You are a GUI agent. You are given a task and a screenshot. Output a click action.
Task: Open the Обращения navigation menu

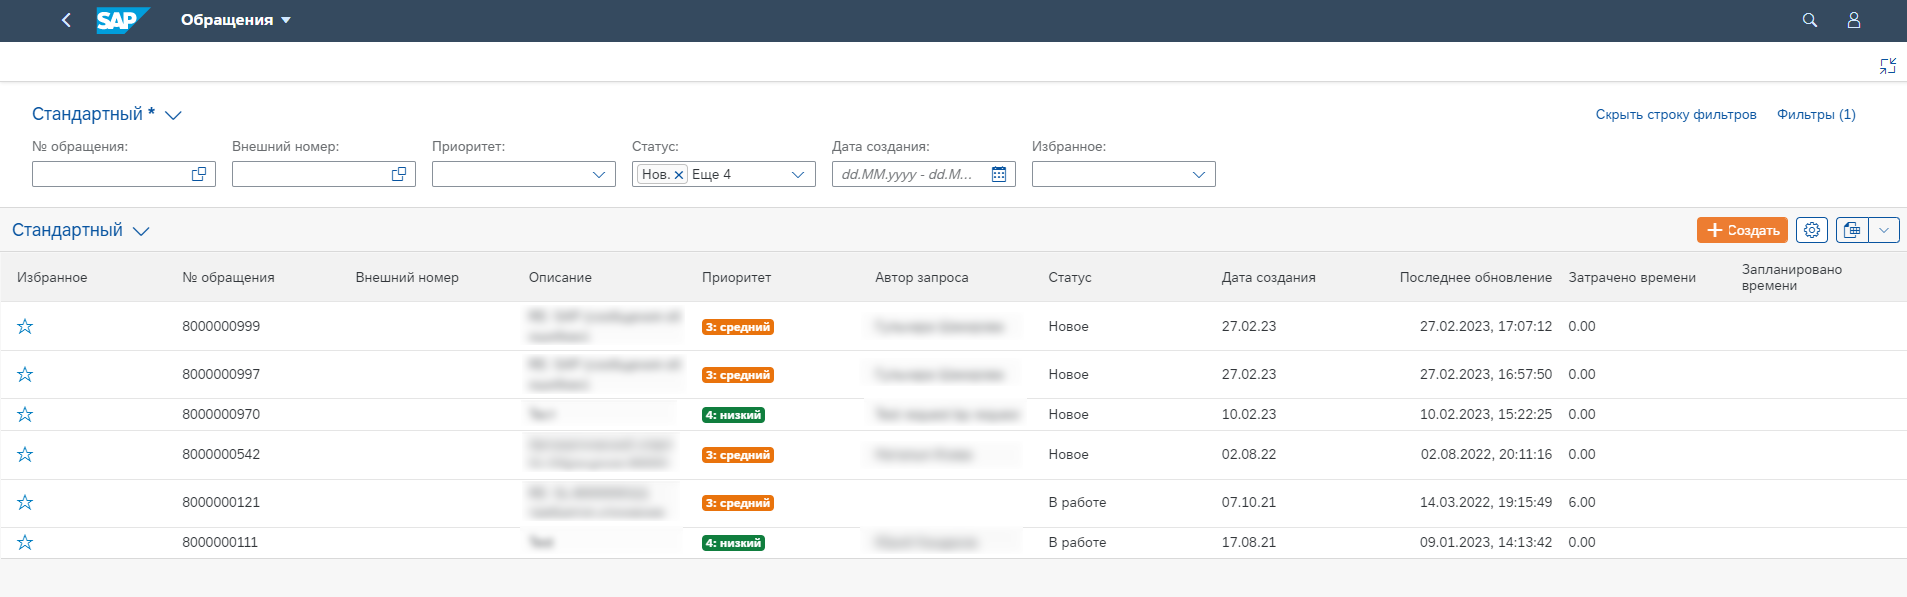click(x=235, y=20)
